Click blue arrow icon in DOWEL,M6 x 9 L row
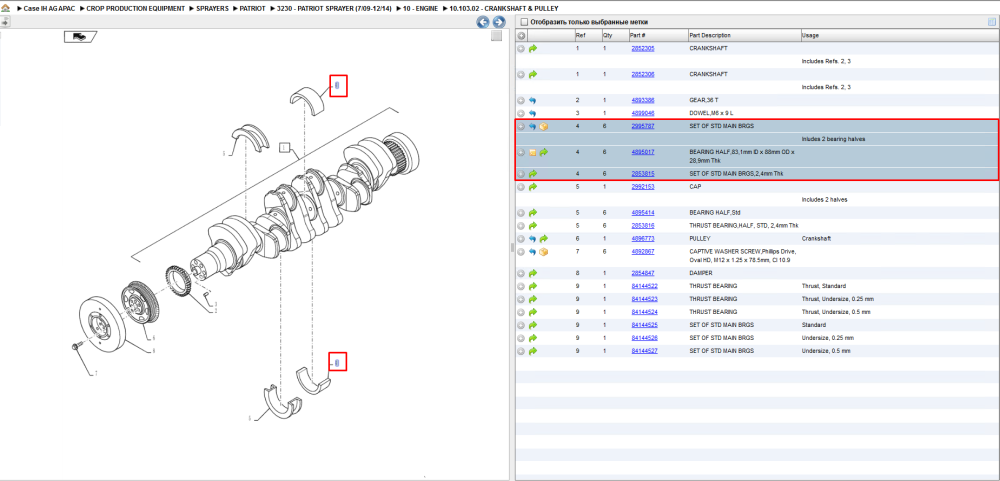 (x=533, y=113)
